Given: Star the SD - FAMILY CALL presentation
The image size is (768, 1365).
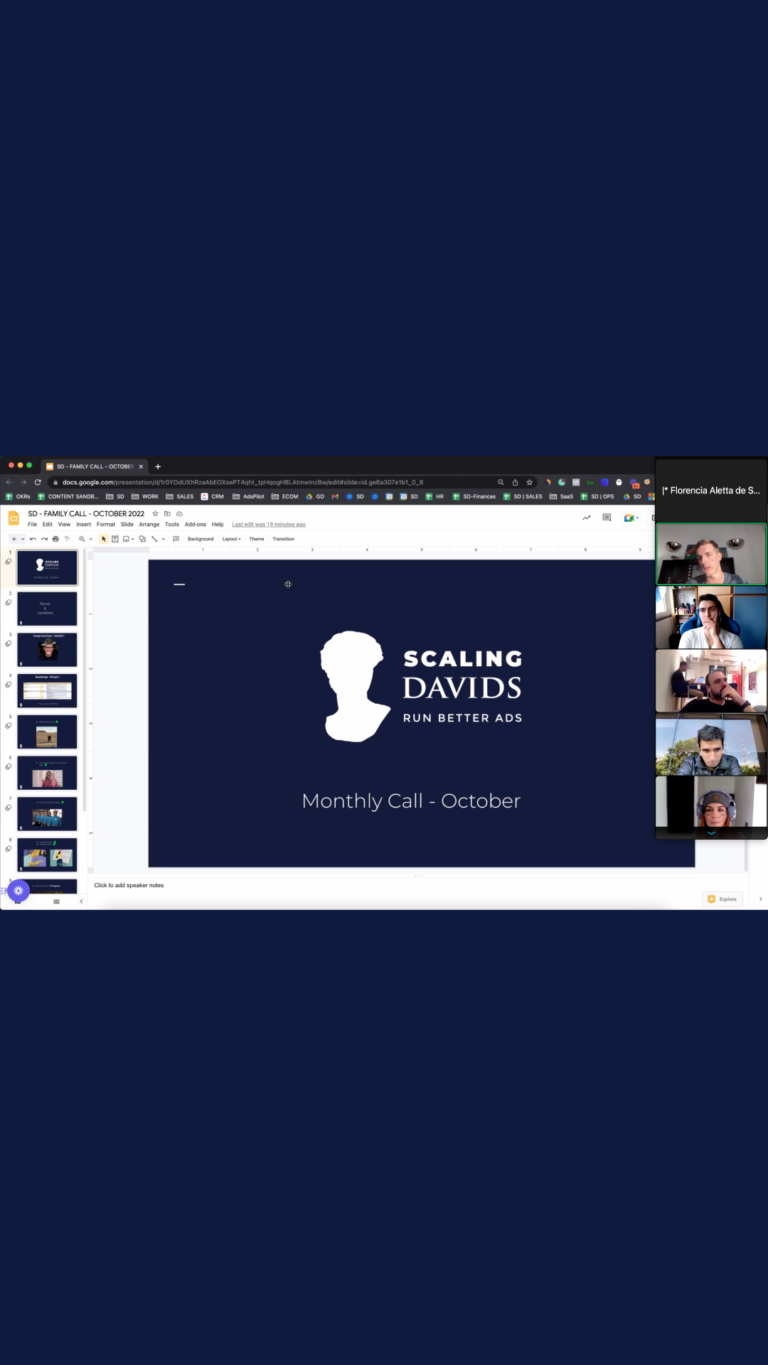Looking at the screenshot, I should 155,514.
